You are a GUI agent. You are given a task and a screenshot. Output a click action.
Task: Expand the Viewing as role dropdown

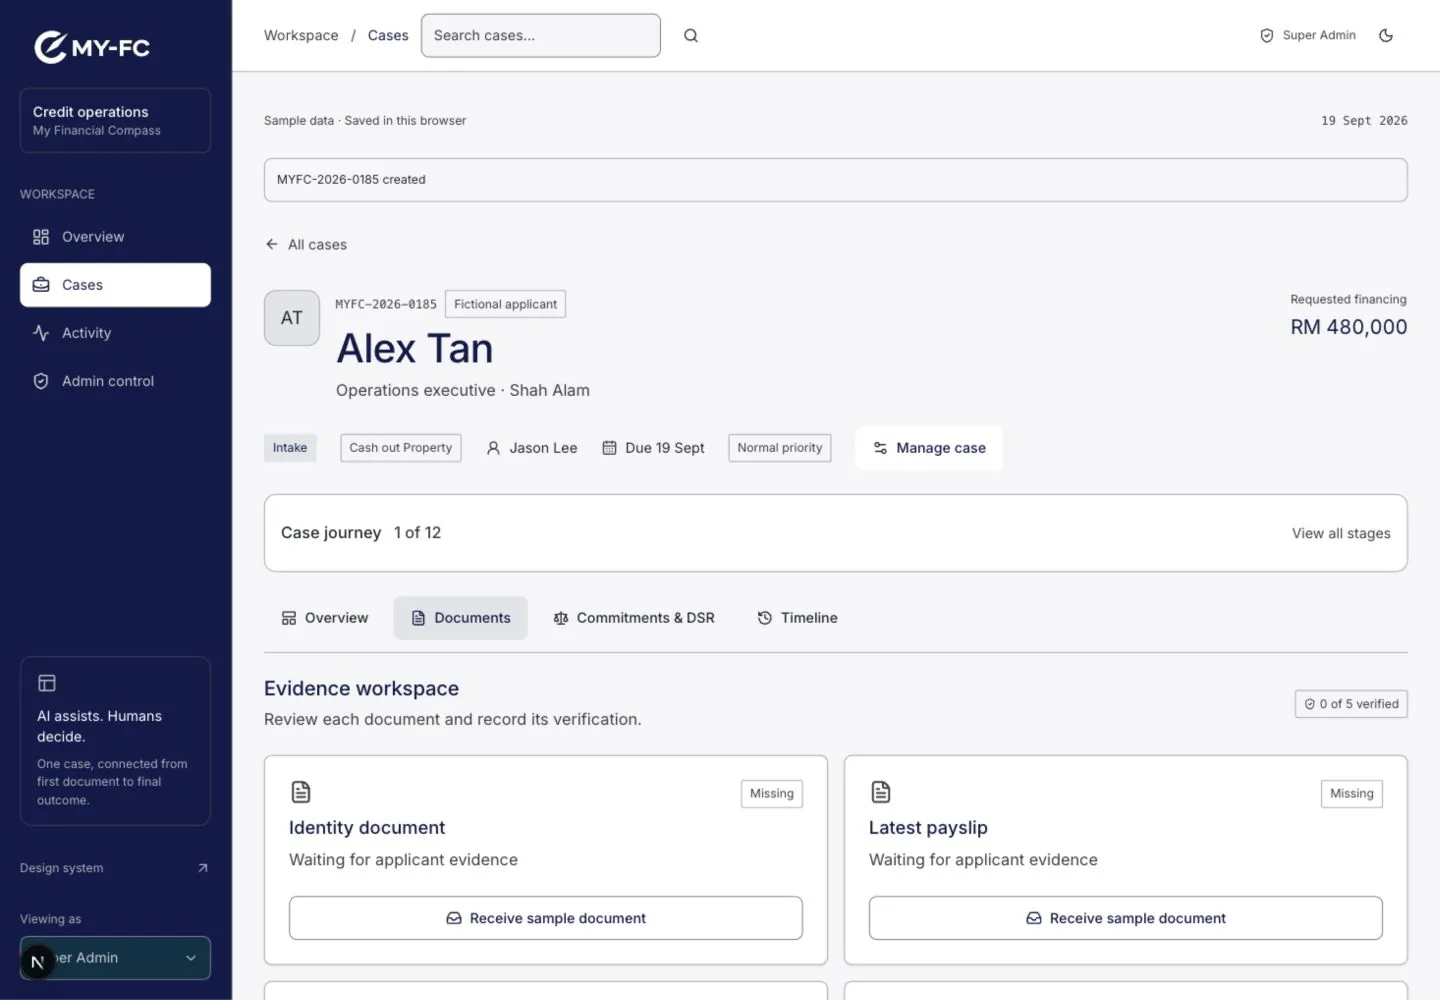point(115,958)
